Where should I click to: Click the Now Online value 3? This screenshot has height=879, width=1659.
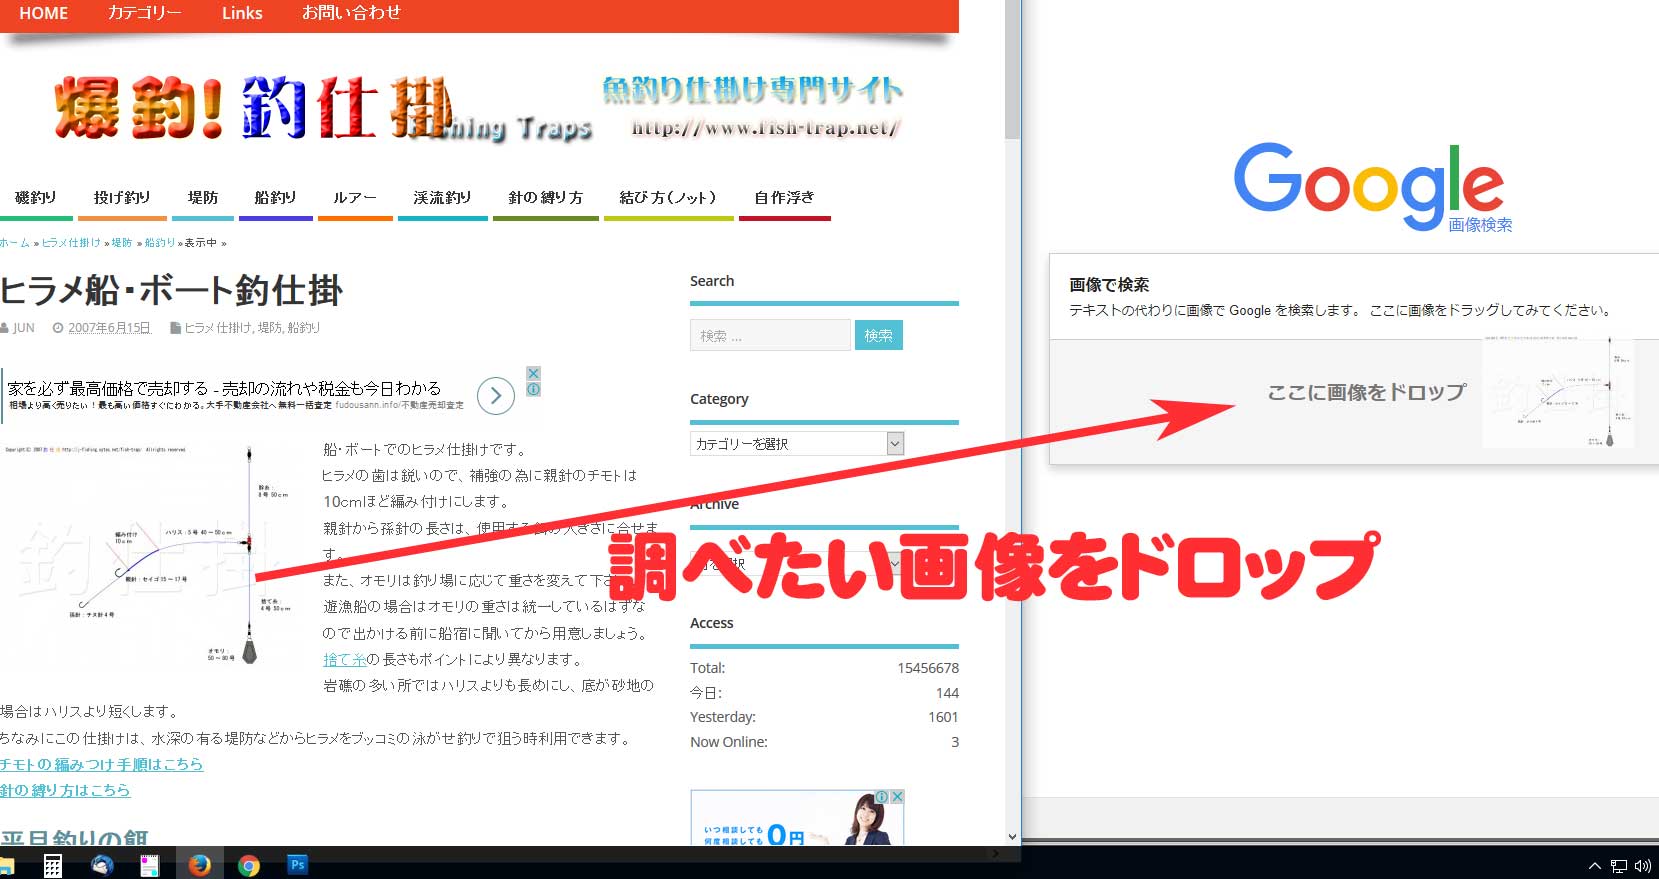[955, 742]
